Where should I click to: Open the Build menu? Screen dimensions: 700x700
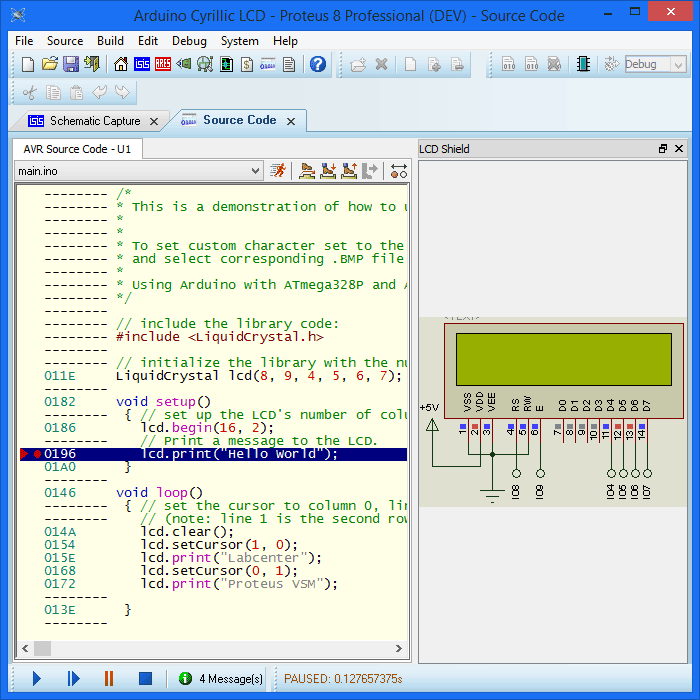110,41
